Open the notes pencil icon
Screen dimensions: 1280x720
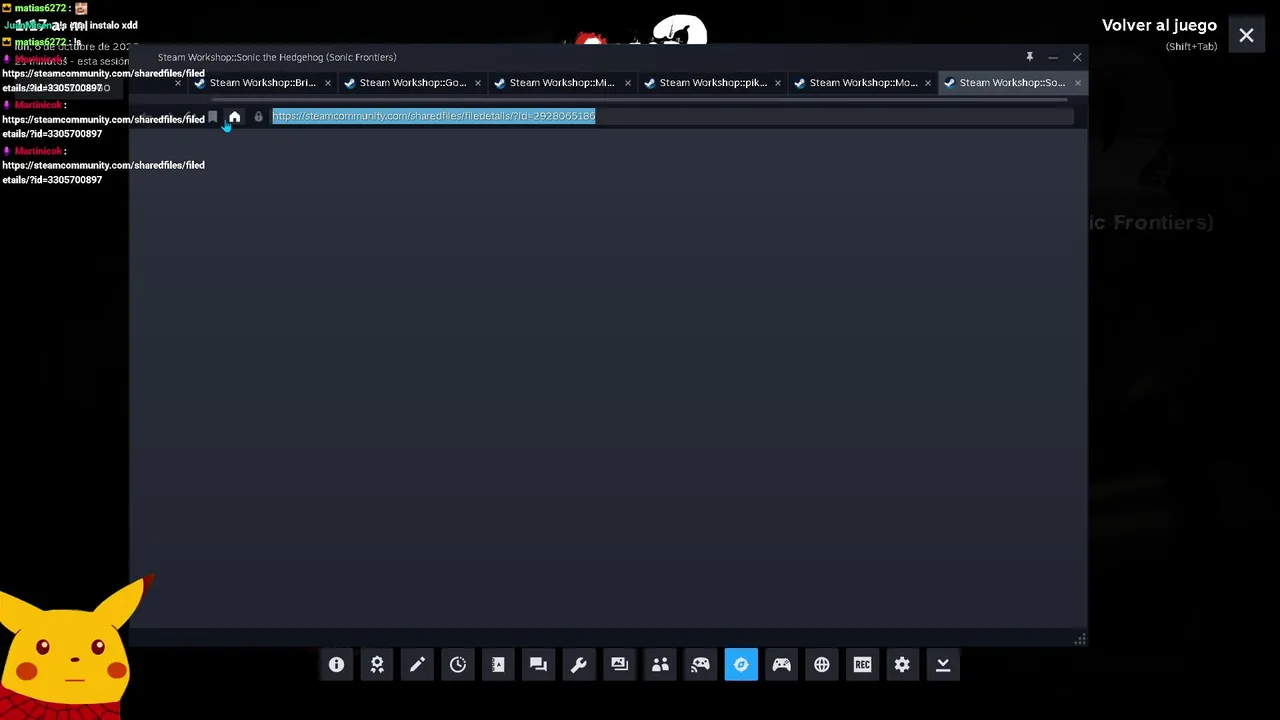click(x=417, y=665)
